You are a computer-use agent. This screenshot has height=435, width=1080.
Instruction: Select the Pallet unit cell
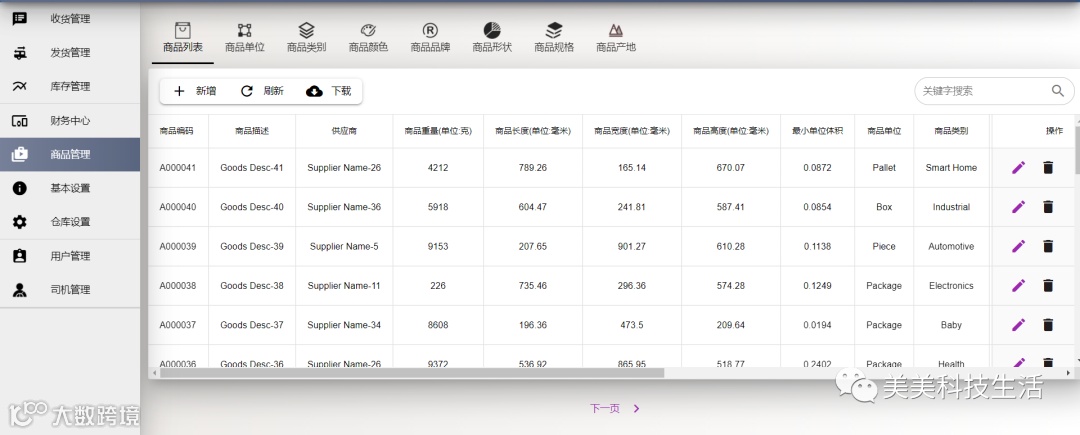[884, 167]
